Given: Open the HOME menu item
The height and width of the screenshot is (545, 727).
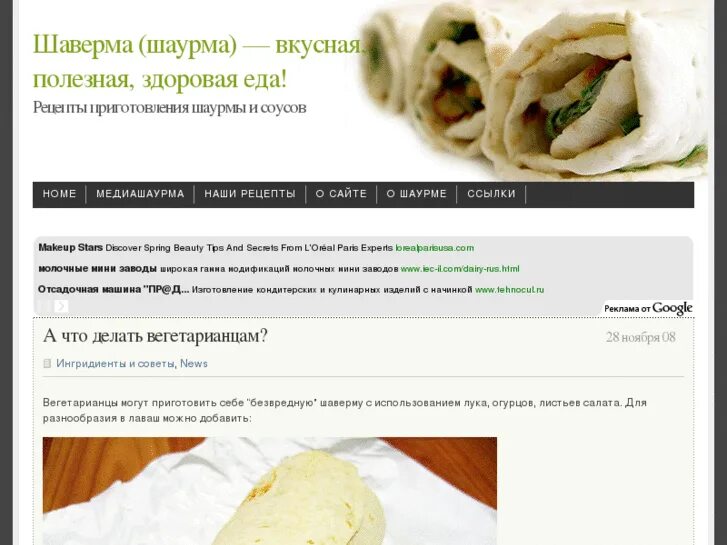Looking at the screenshot, I should tap(59, 194).
